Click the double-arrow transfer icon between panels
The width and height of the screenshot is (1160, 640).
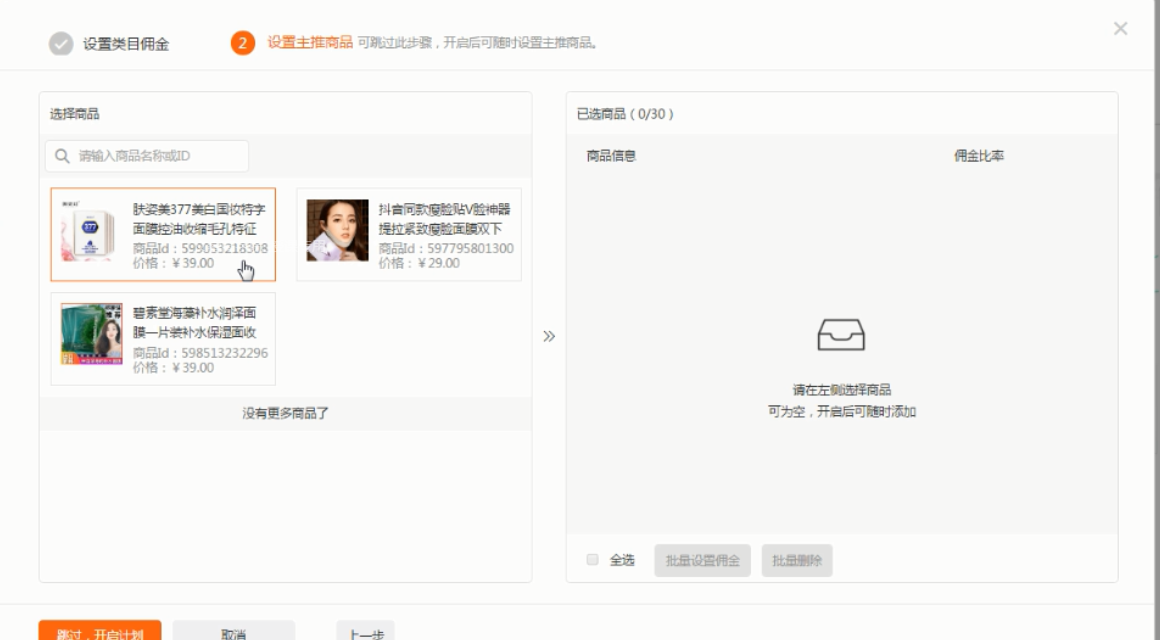[x=549, y=336]
